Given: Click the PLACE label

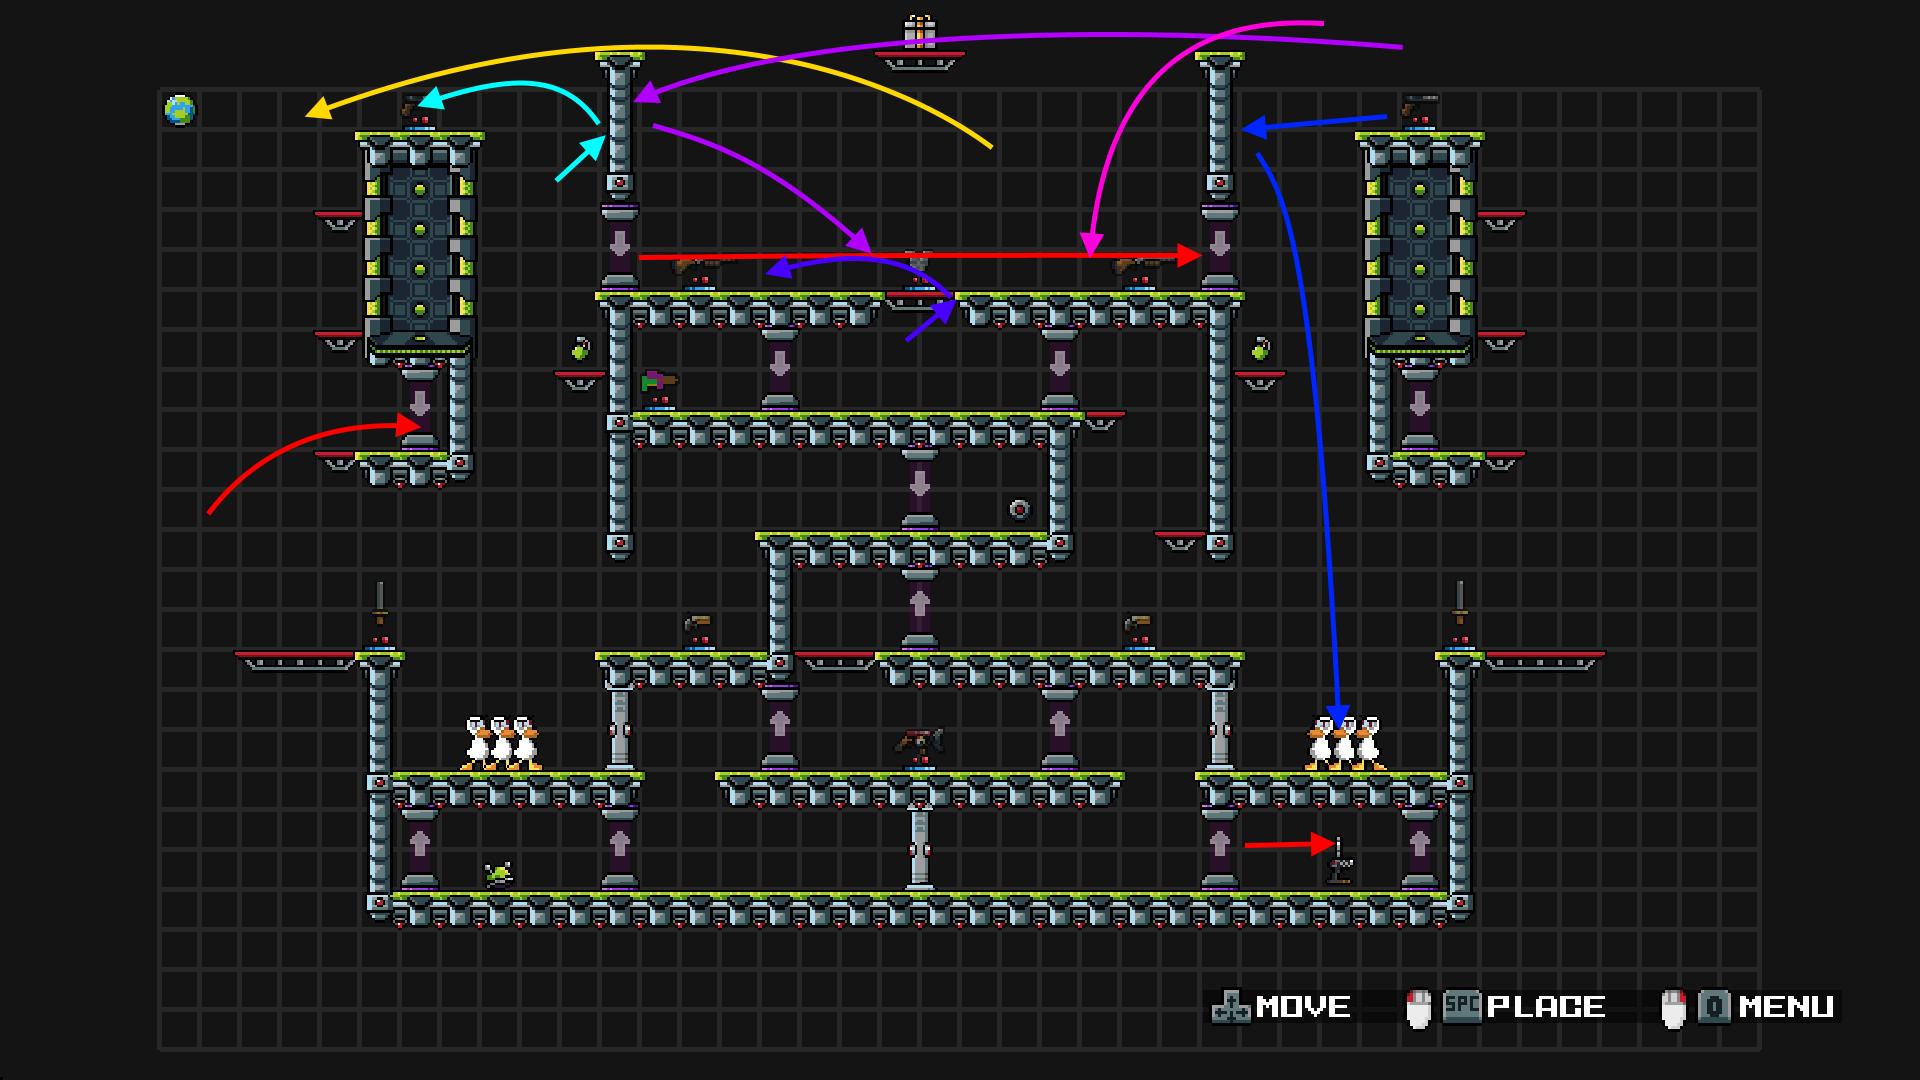Looking at the screenshot, I should (1545, 1007).
